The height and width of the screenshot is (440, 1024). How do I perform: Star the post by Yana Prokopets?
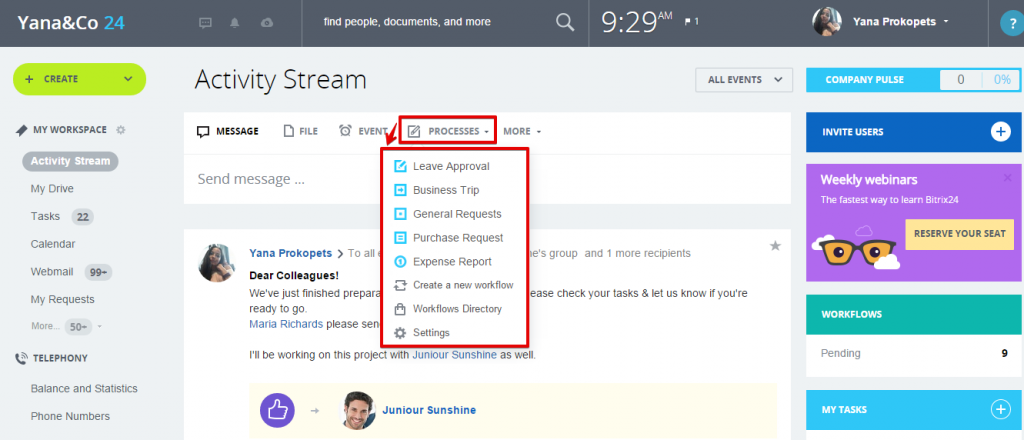(x=775, y=246)
